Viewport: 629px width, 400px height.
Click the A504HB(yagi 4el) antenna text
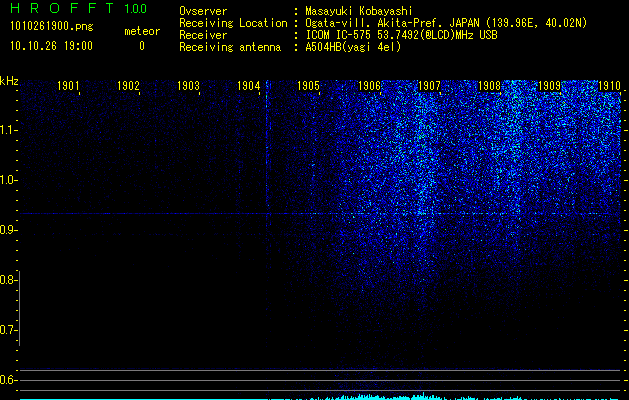click(353, 47)
